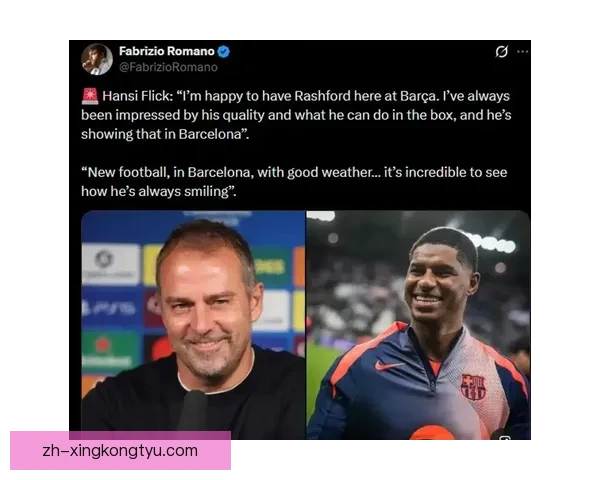This screenshot has width=600, height=480.
Task: Click the red siren emoji in tweet
Action: click(90, 96)
